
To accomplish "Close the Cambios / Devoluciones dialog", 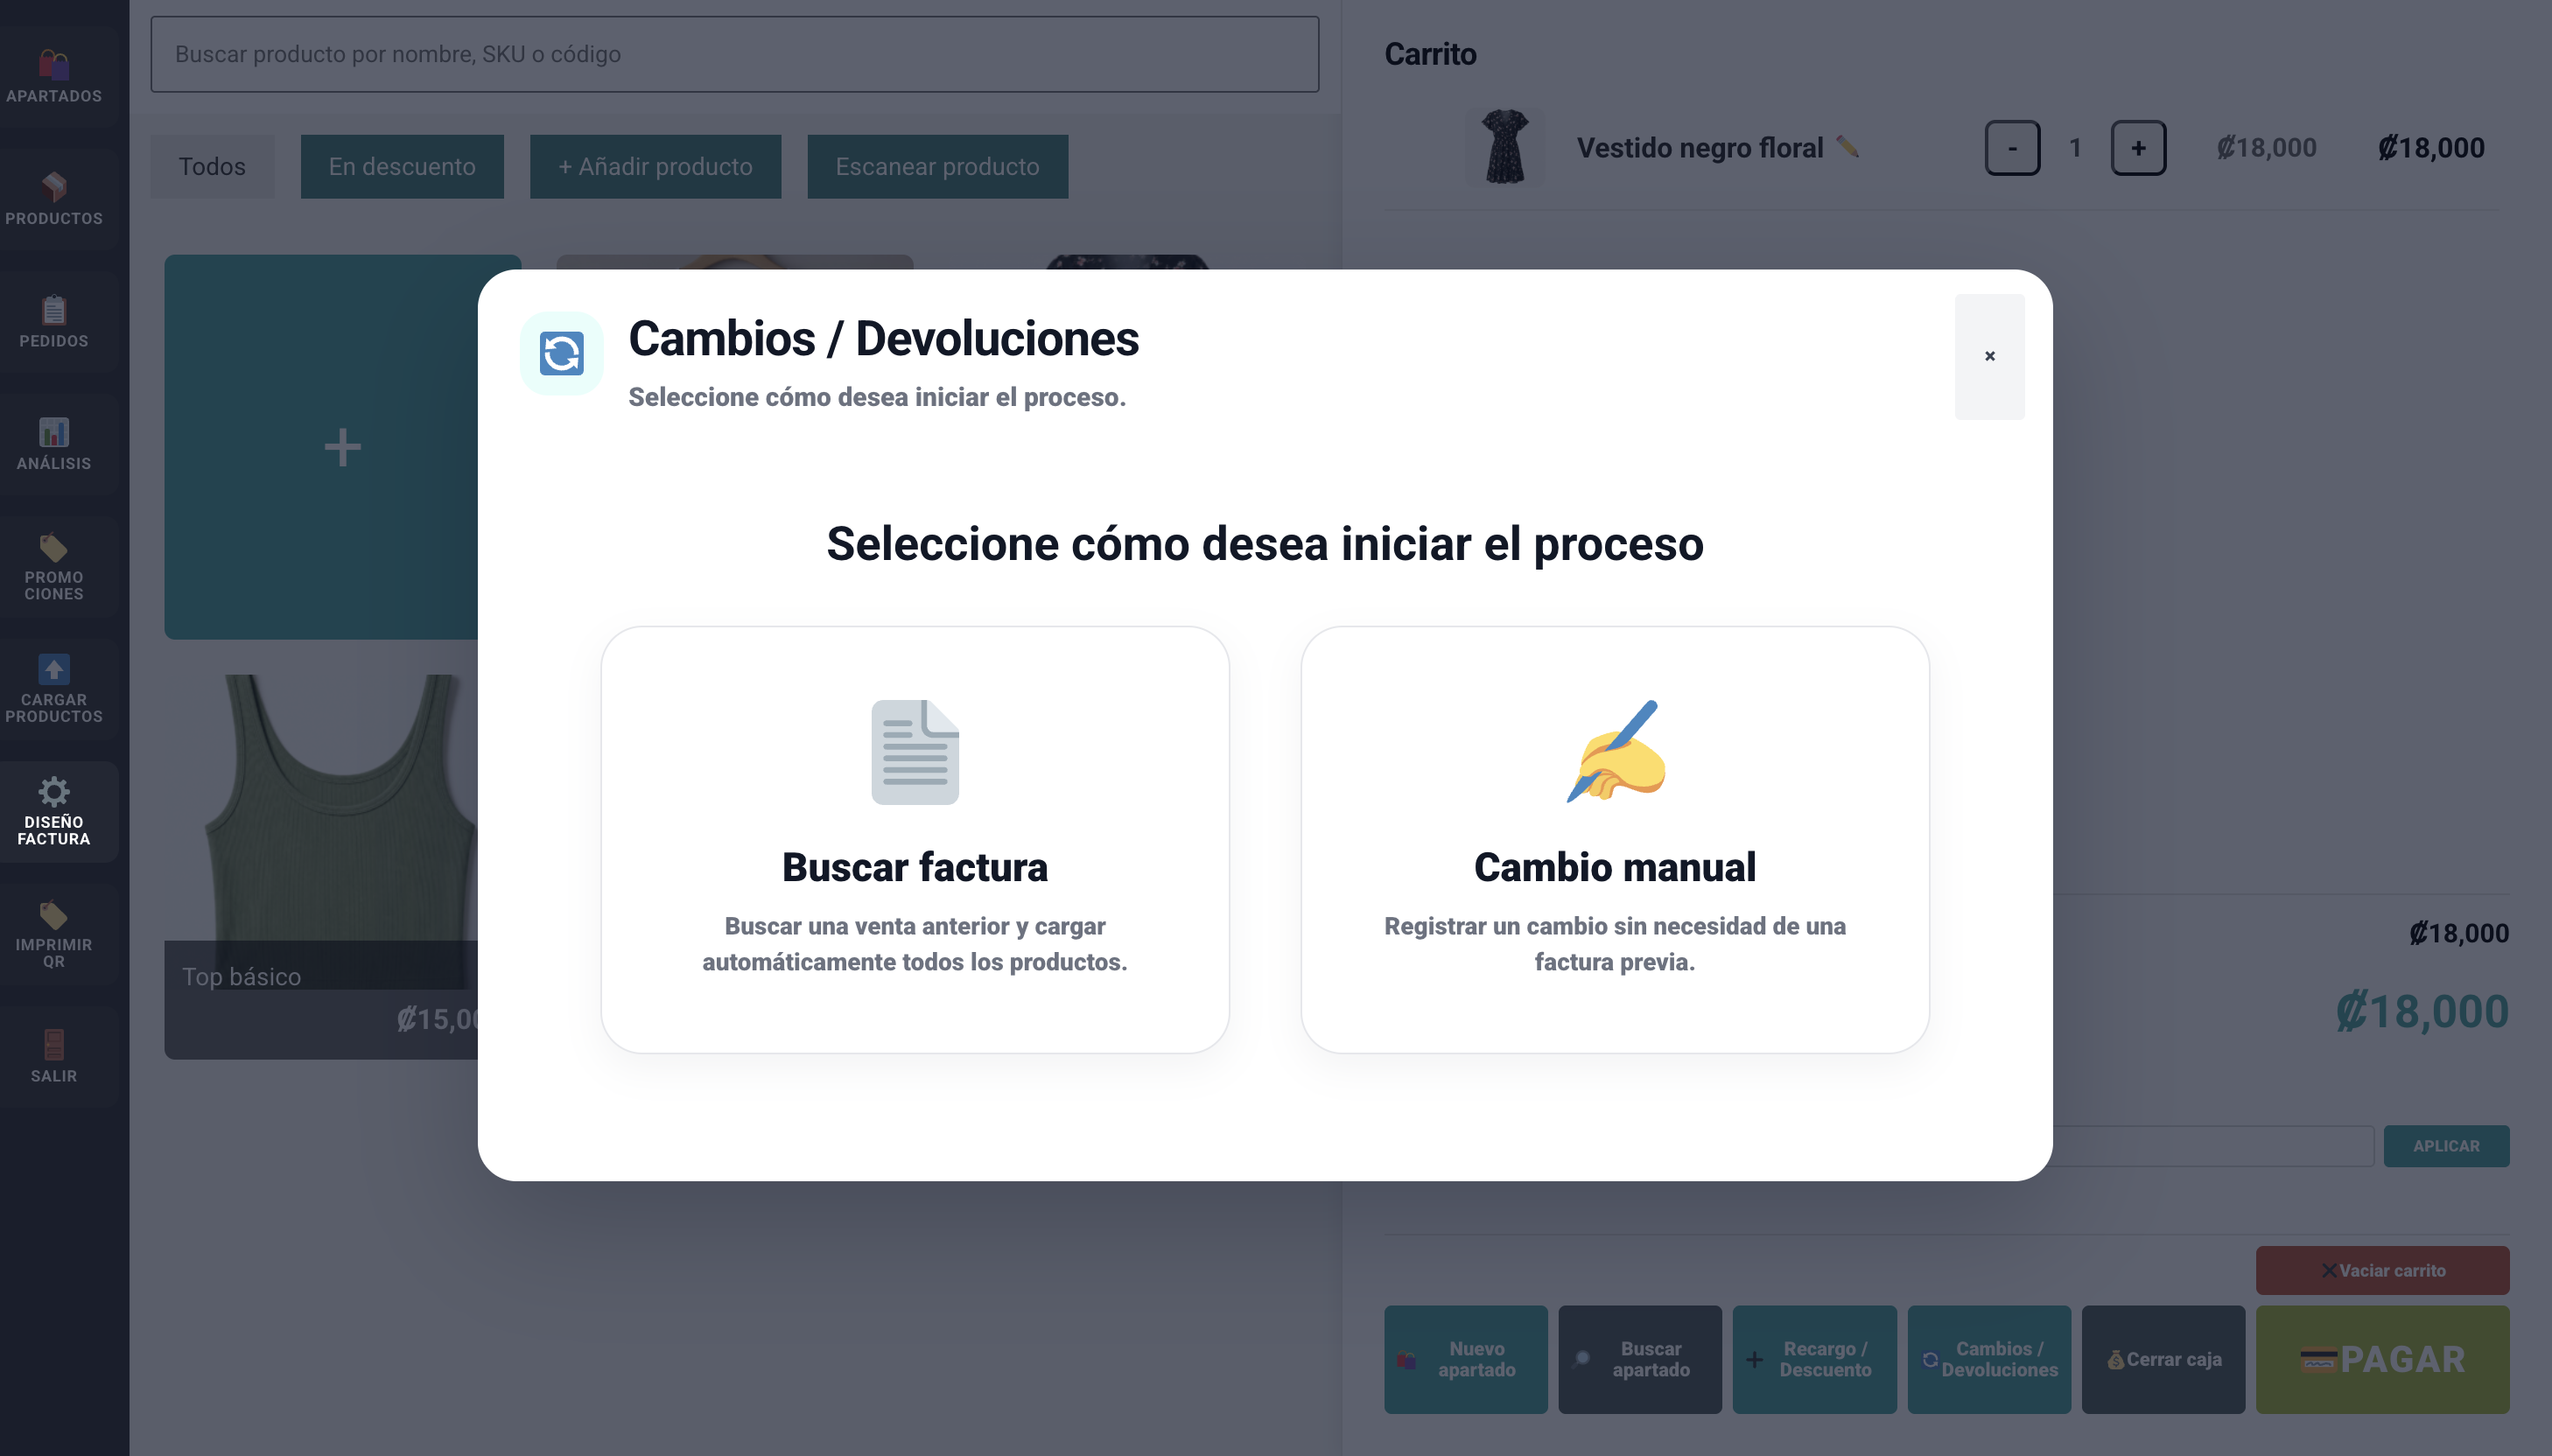I will (x=1989, y=356).
